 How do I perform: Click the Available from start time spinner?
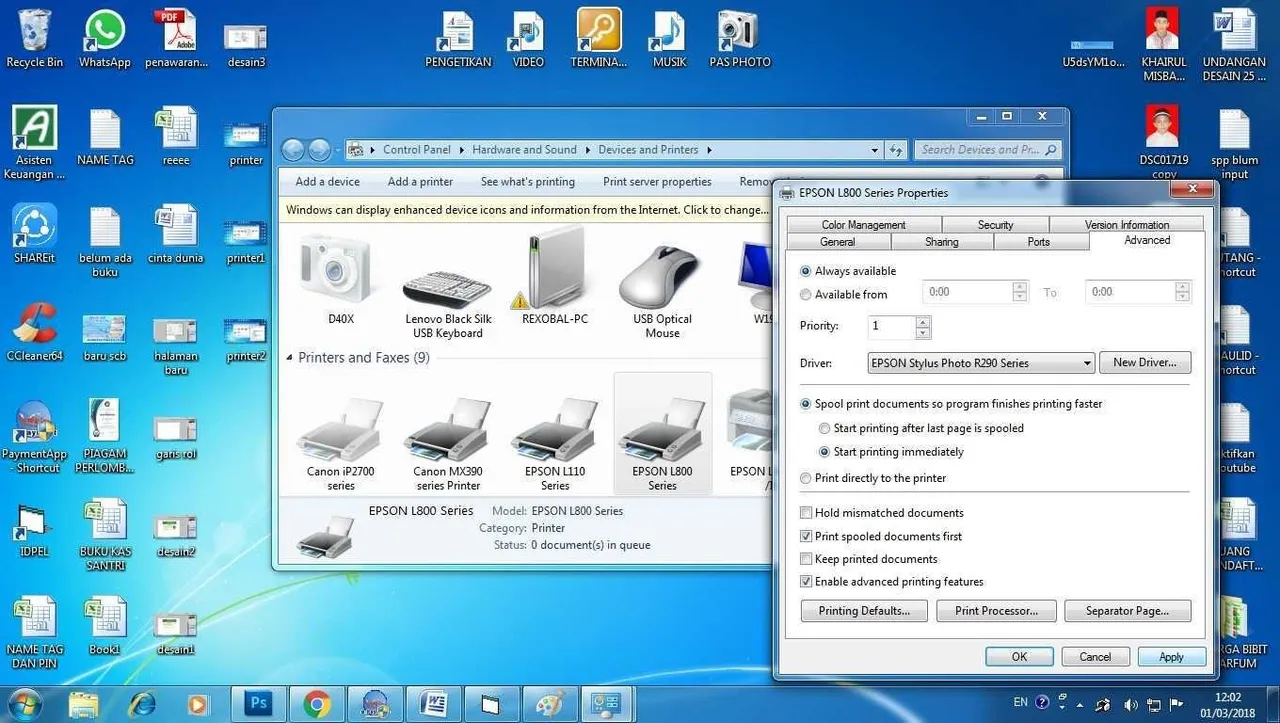pyautogui.click(x=1020, y=292)
